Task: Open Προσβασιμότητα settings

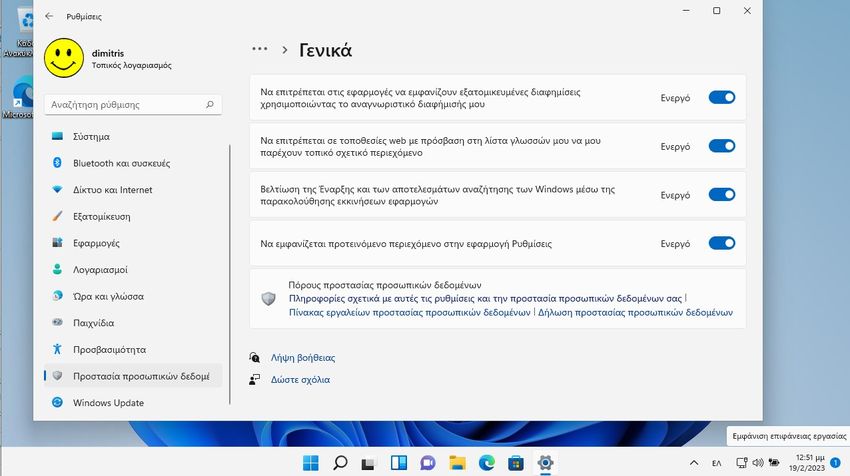Action: (x=133, y=349)
